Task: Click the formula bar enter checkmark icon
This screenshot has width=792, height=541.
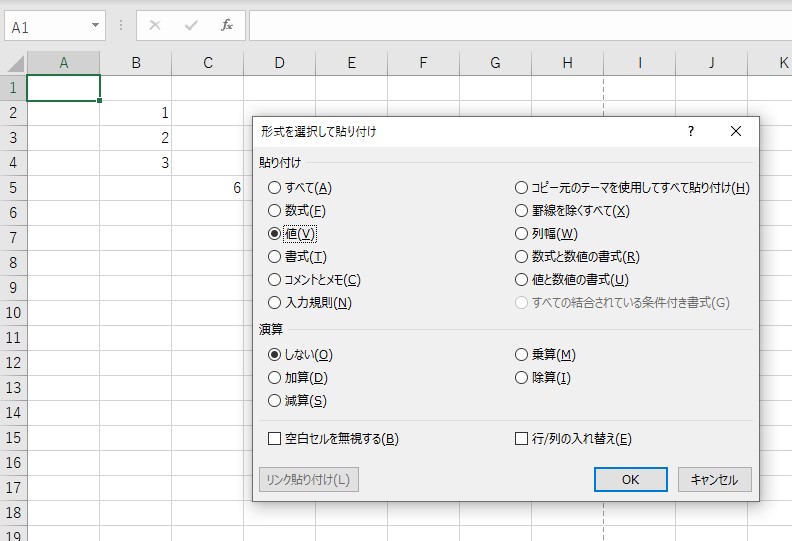Action: 191,26
